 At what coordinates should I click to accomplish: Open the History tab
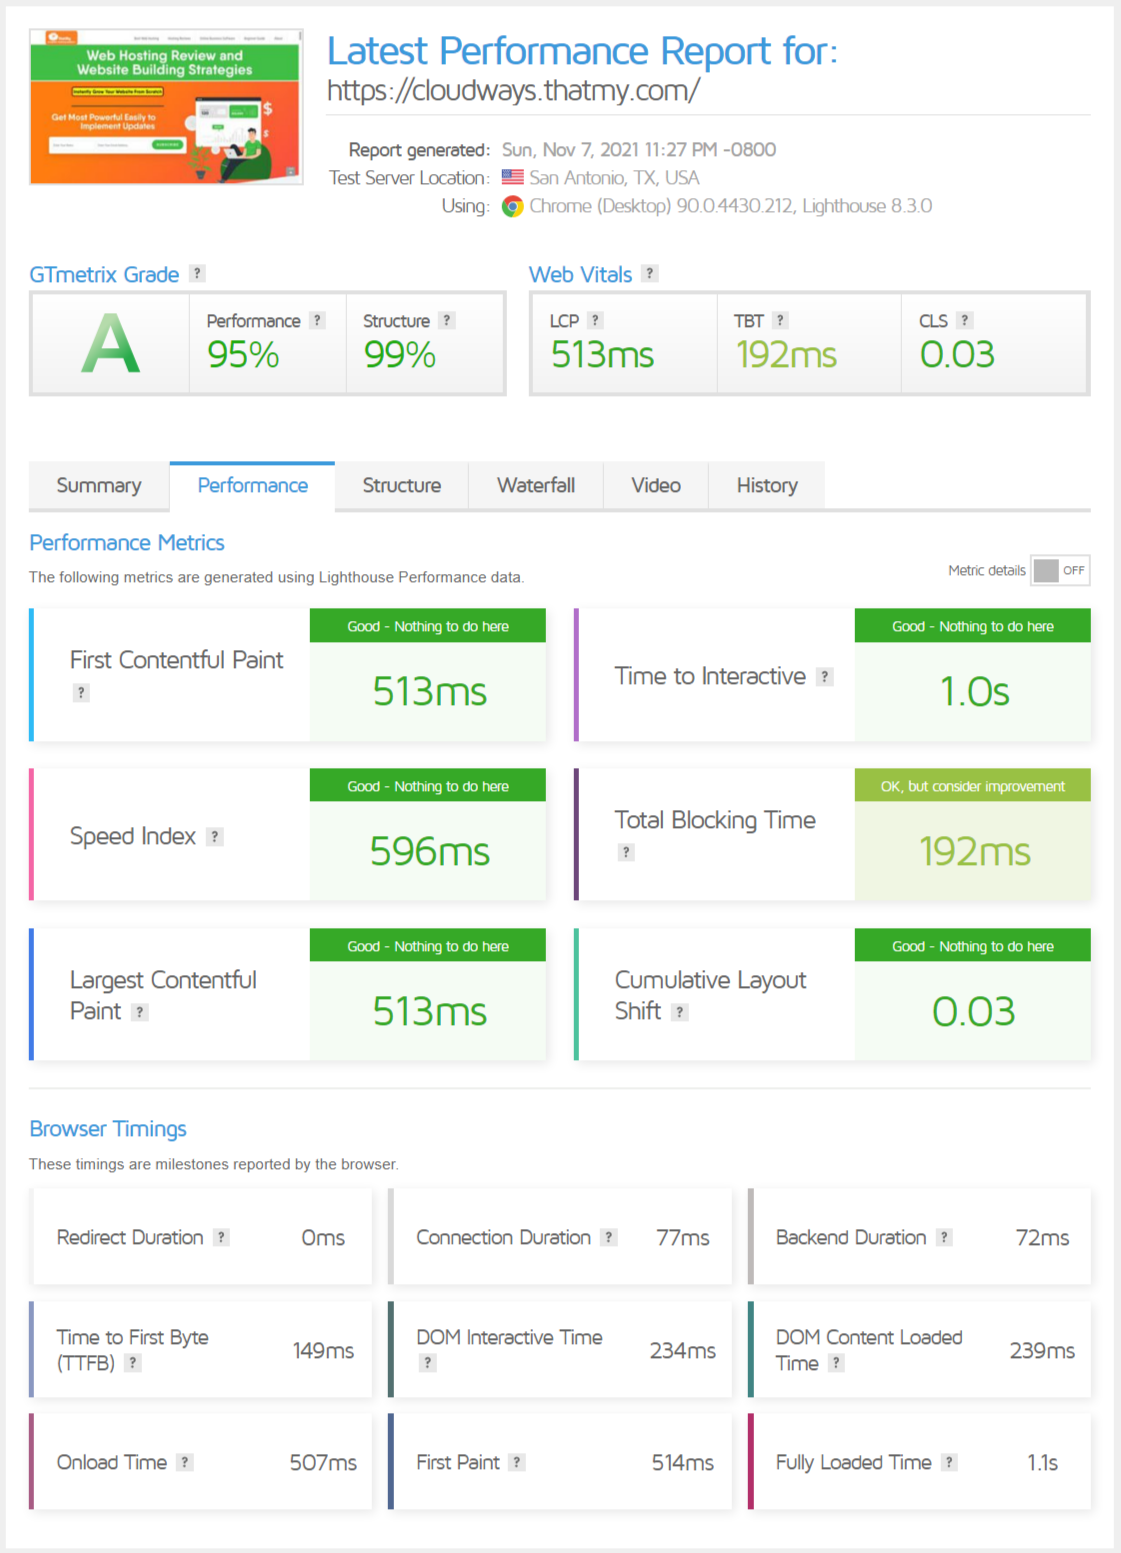(767, 485)
